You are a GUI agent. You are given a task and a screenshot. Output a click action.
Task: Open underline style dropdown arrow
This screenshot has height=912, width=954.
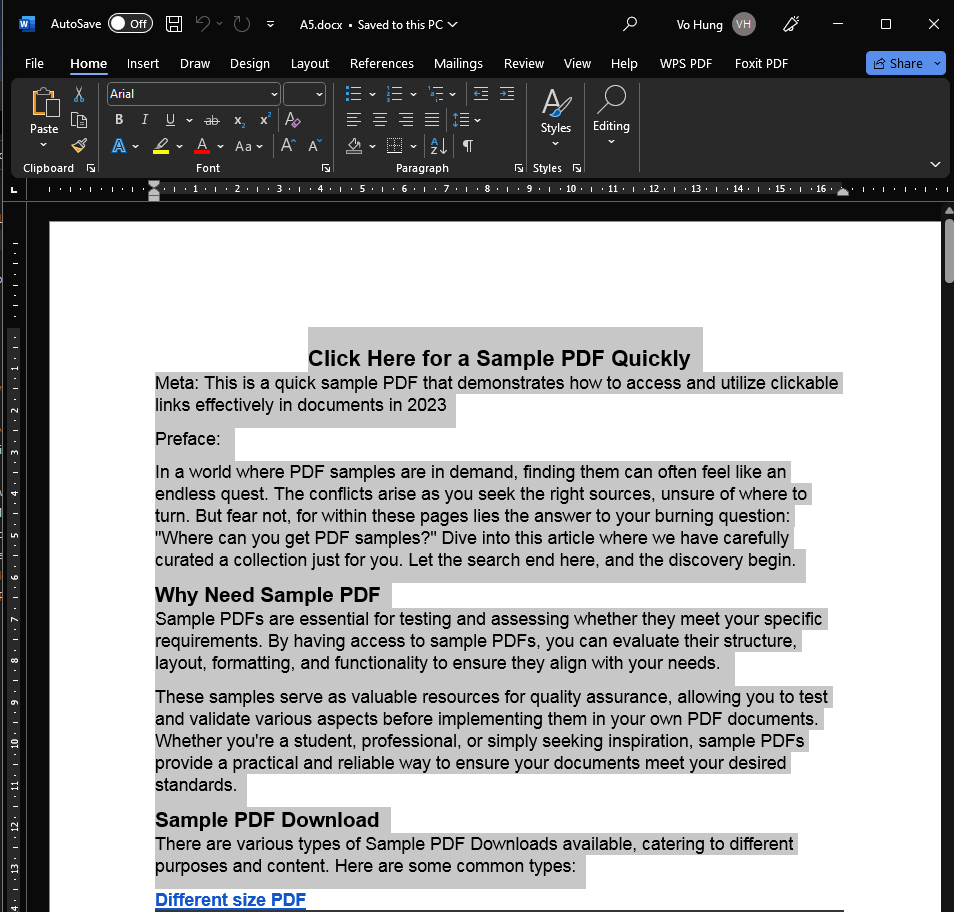click(x=189, y=120)
